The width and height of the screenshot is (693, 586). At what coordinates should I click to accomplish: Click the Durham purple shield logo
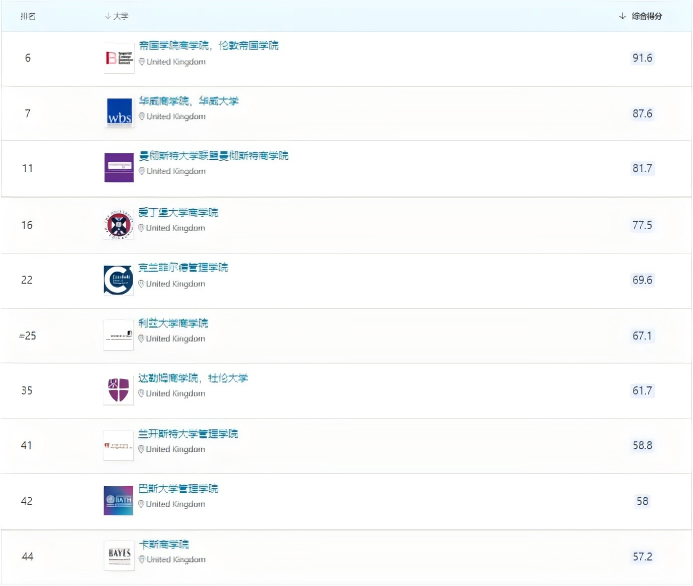(118, 390)
